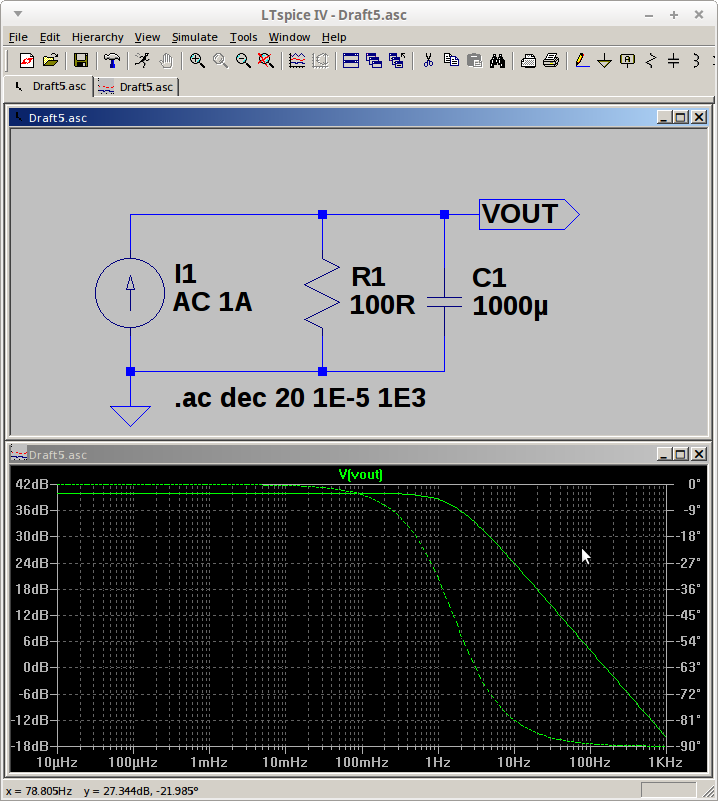The height and width of the screenshot is (801, 718).
Task: Click the Tile Windows Horizontally icon
Action: [351, 61]
